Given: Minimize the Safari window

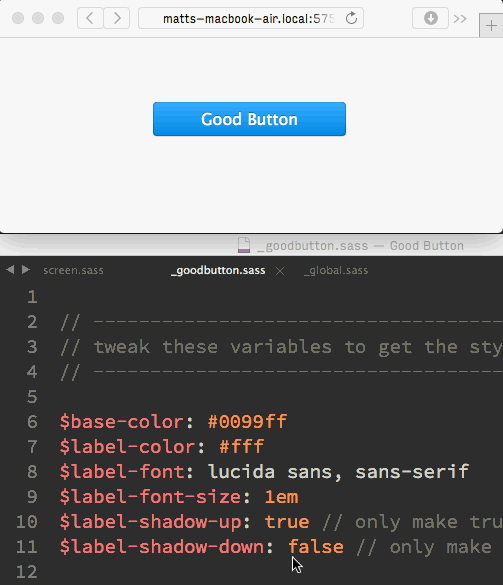Looking at the screenshot, I should coord(38,18).
